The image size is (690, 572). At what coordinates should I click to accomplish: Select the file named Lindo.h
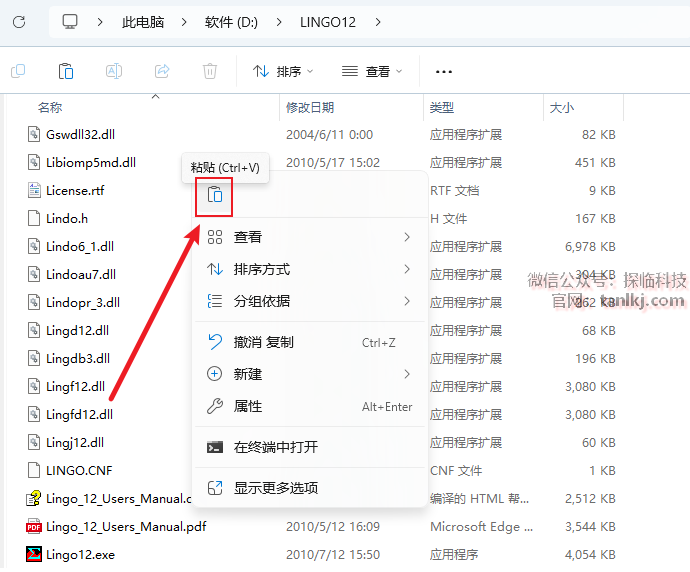[x=67, y=219]
